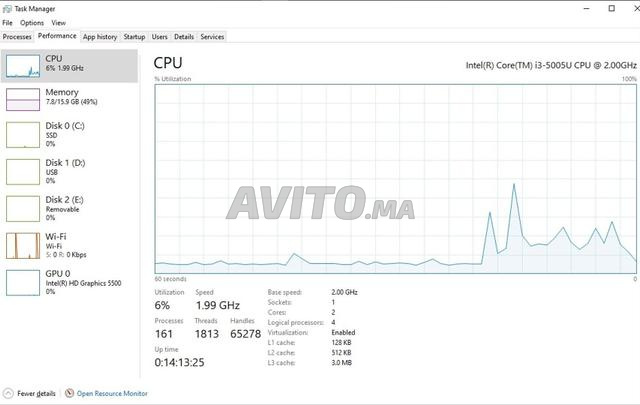Switch to the App history tab
Viewport: 640px width, 405px height.
(x=100, y=36)
